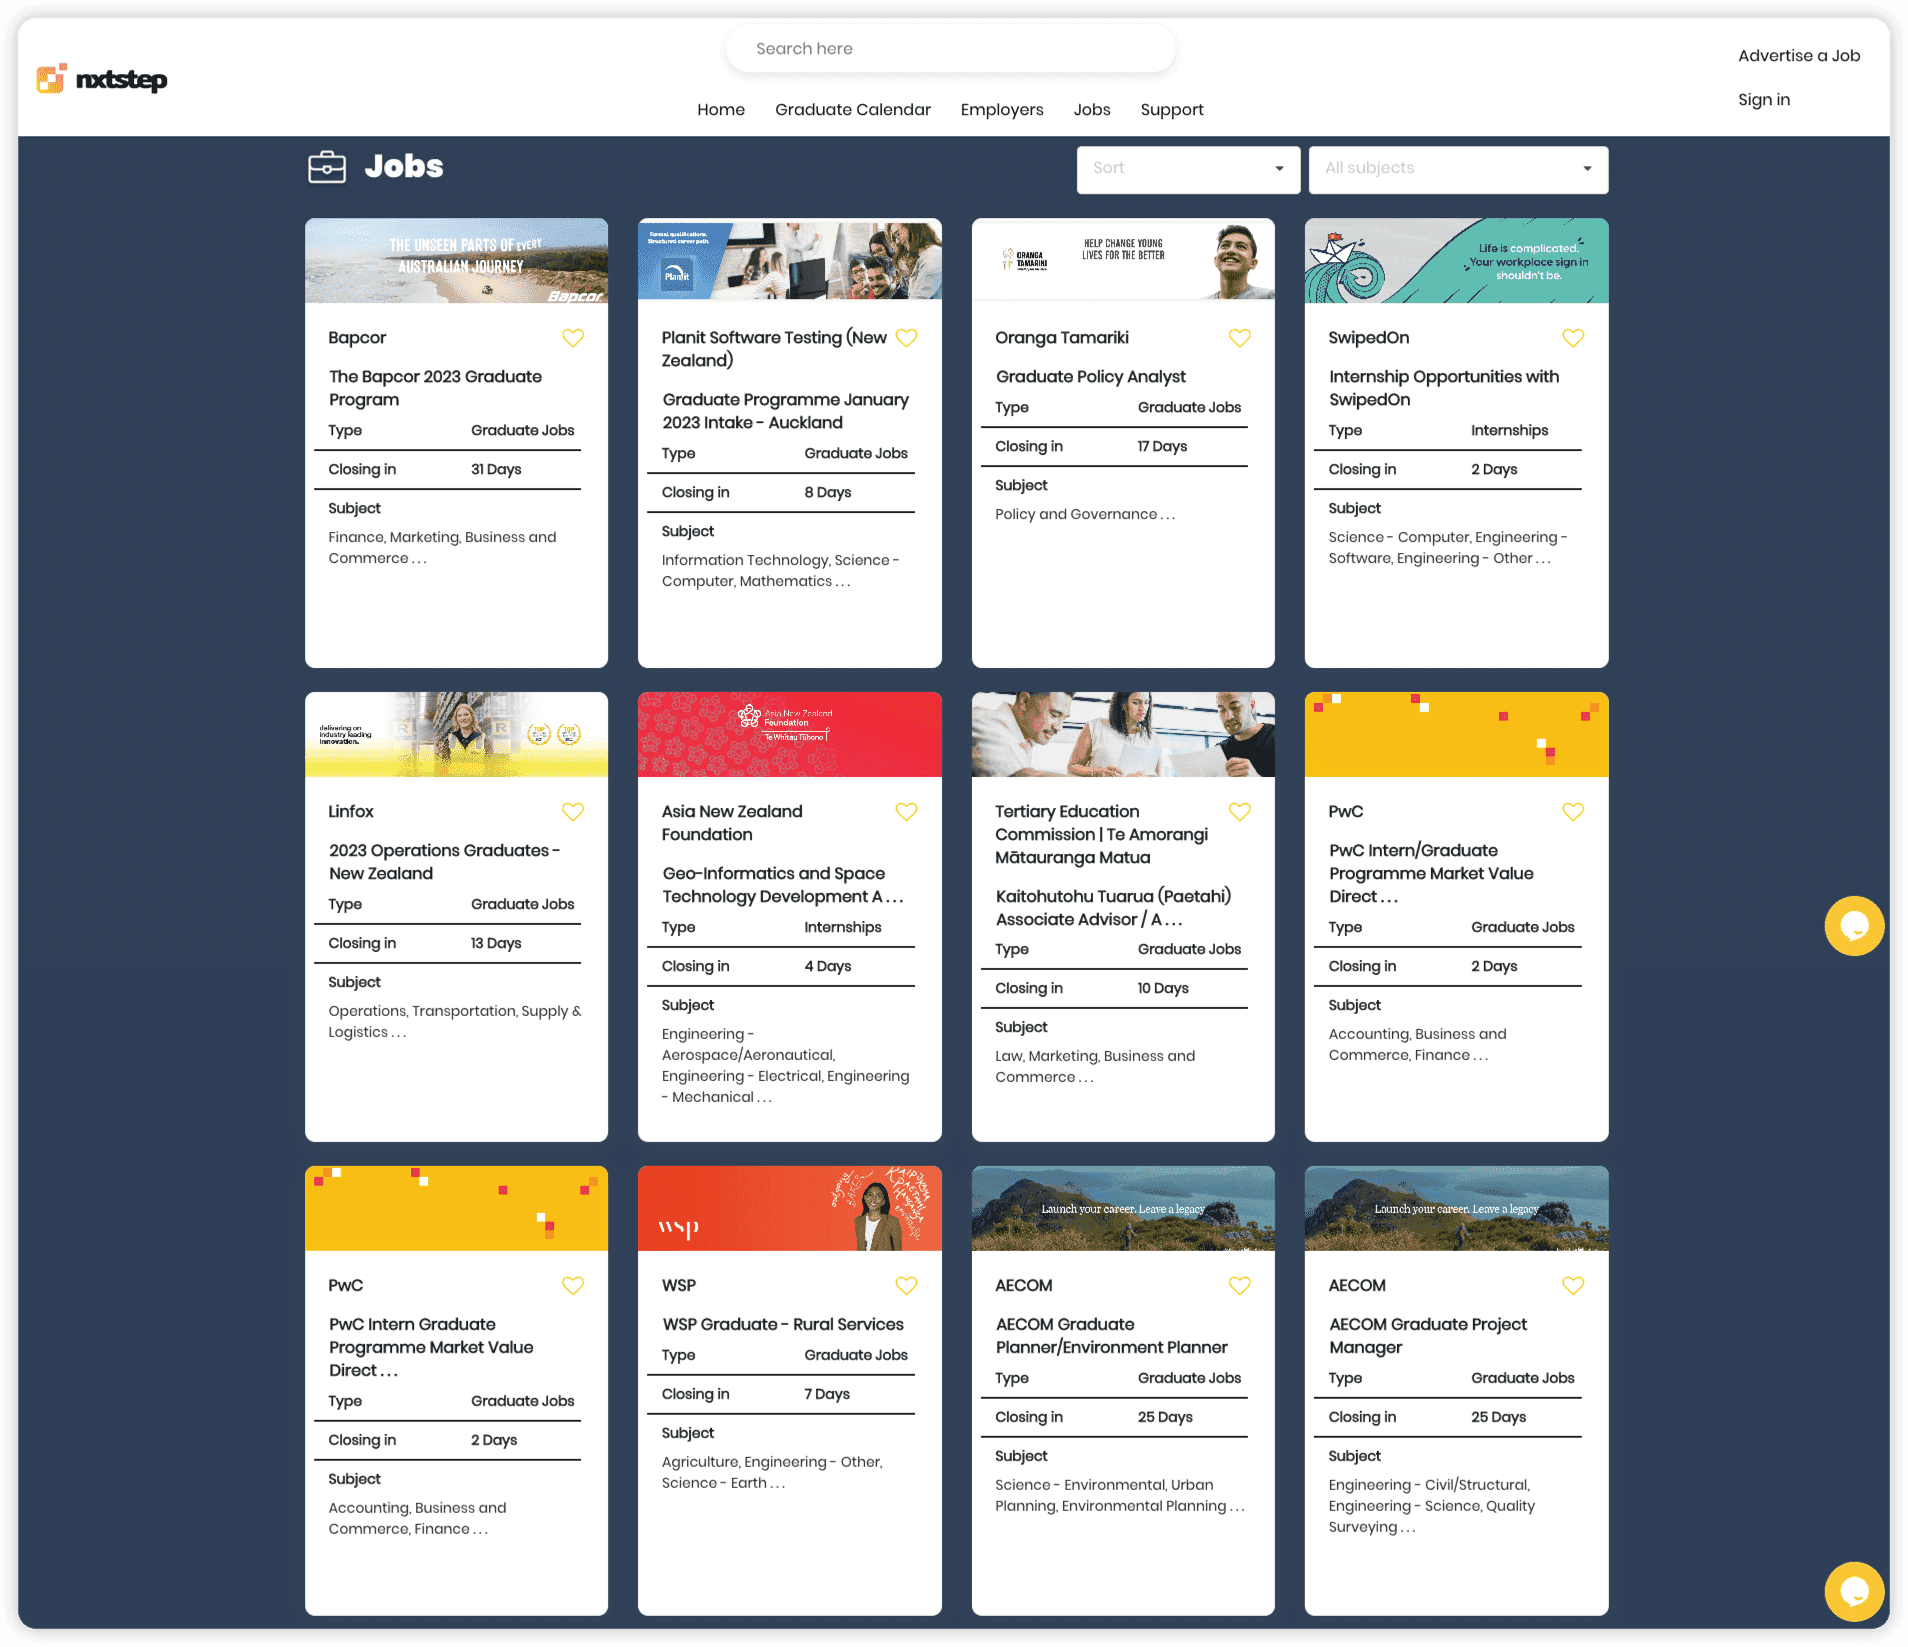Favorite the Tertiary Education Commission job
Image resolution: width=1908 pixels, height=1647 pixels.
point(1240,812)
